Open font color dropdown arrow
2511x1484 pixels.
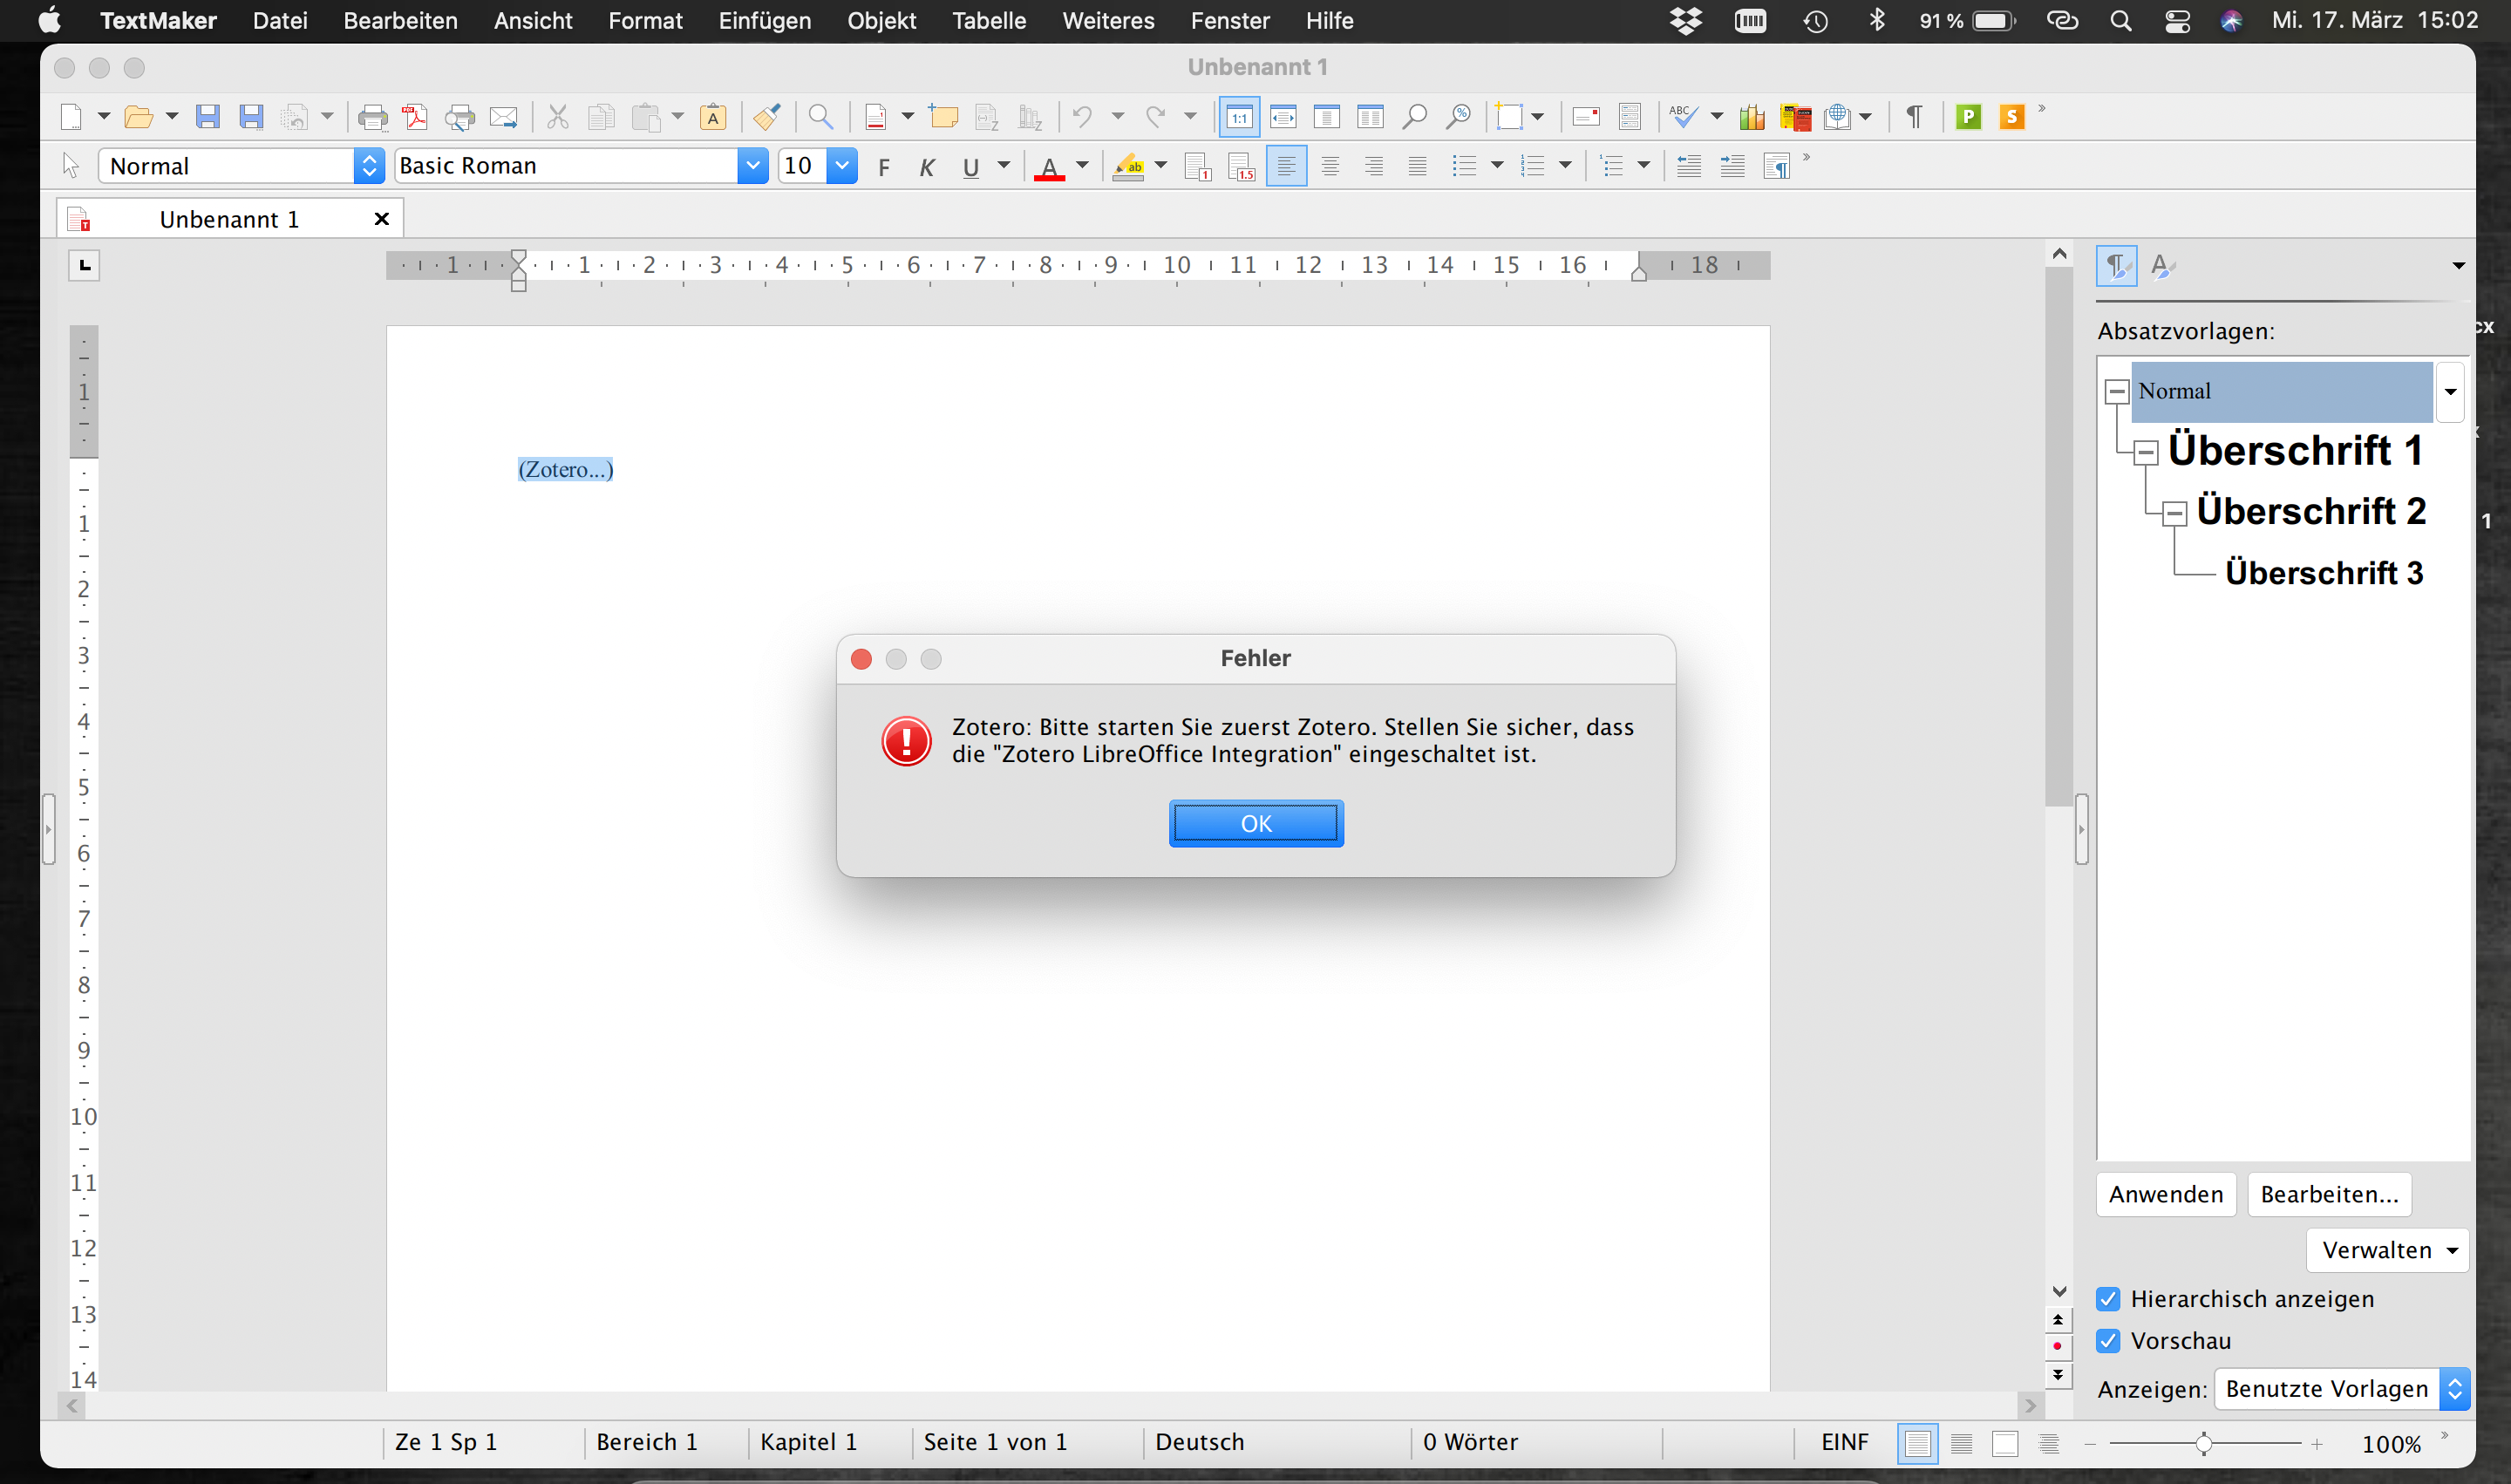pyautogui.click(x=1082, y=165)
